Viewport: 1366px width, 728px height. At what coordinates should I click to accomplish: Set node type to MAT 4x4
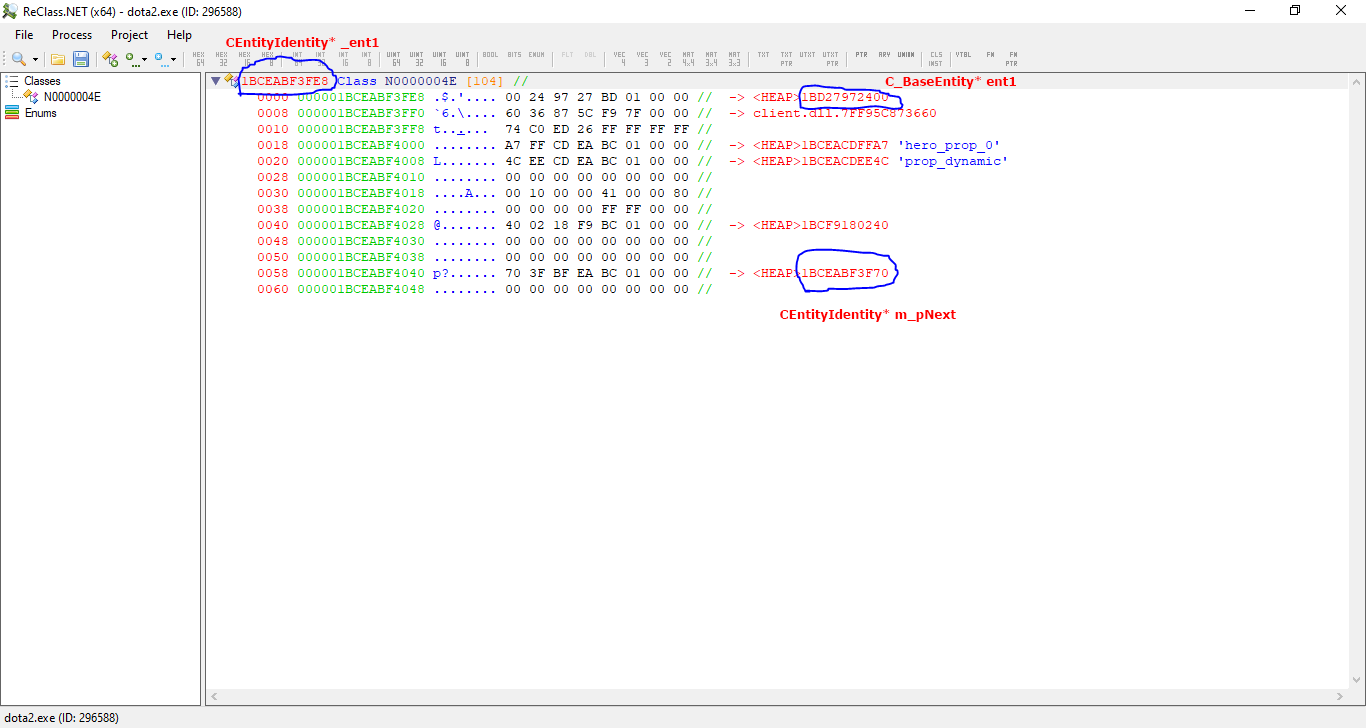click(688, 59)
